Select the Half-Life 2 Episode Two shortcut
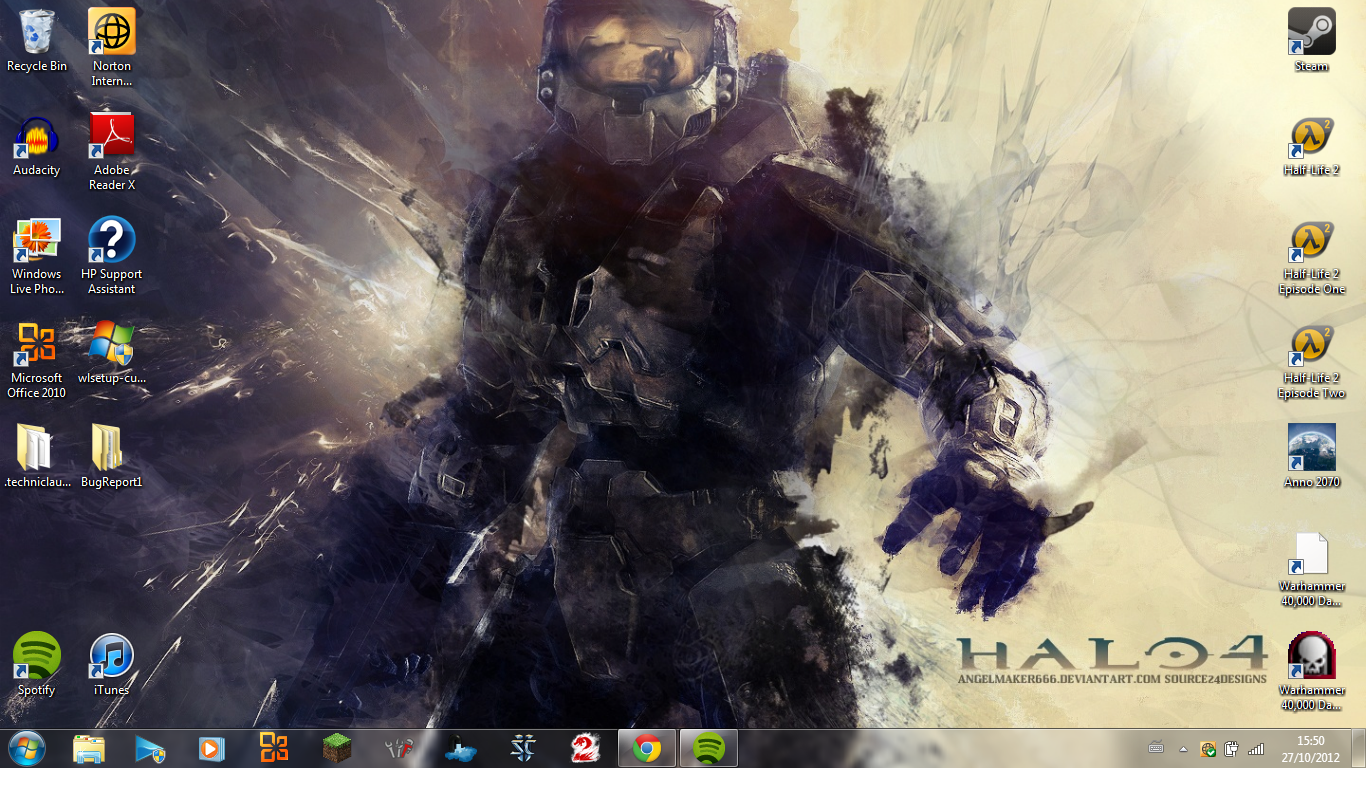1366x812 pixels. pos(1311,346)
